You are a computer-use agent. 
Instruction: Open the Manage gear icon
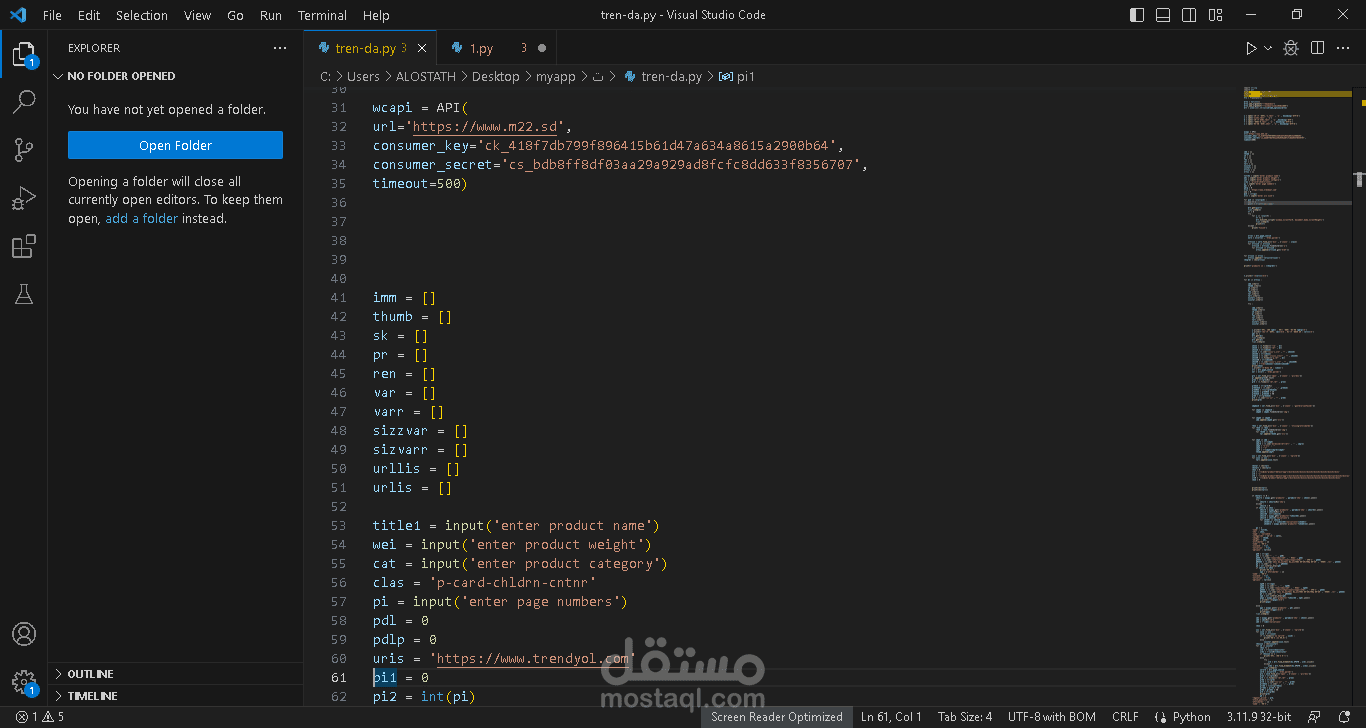pyautogui.click(x=24, y=682)
